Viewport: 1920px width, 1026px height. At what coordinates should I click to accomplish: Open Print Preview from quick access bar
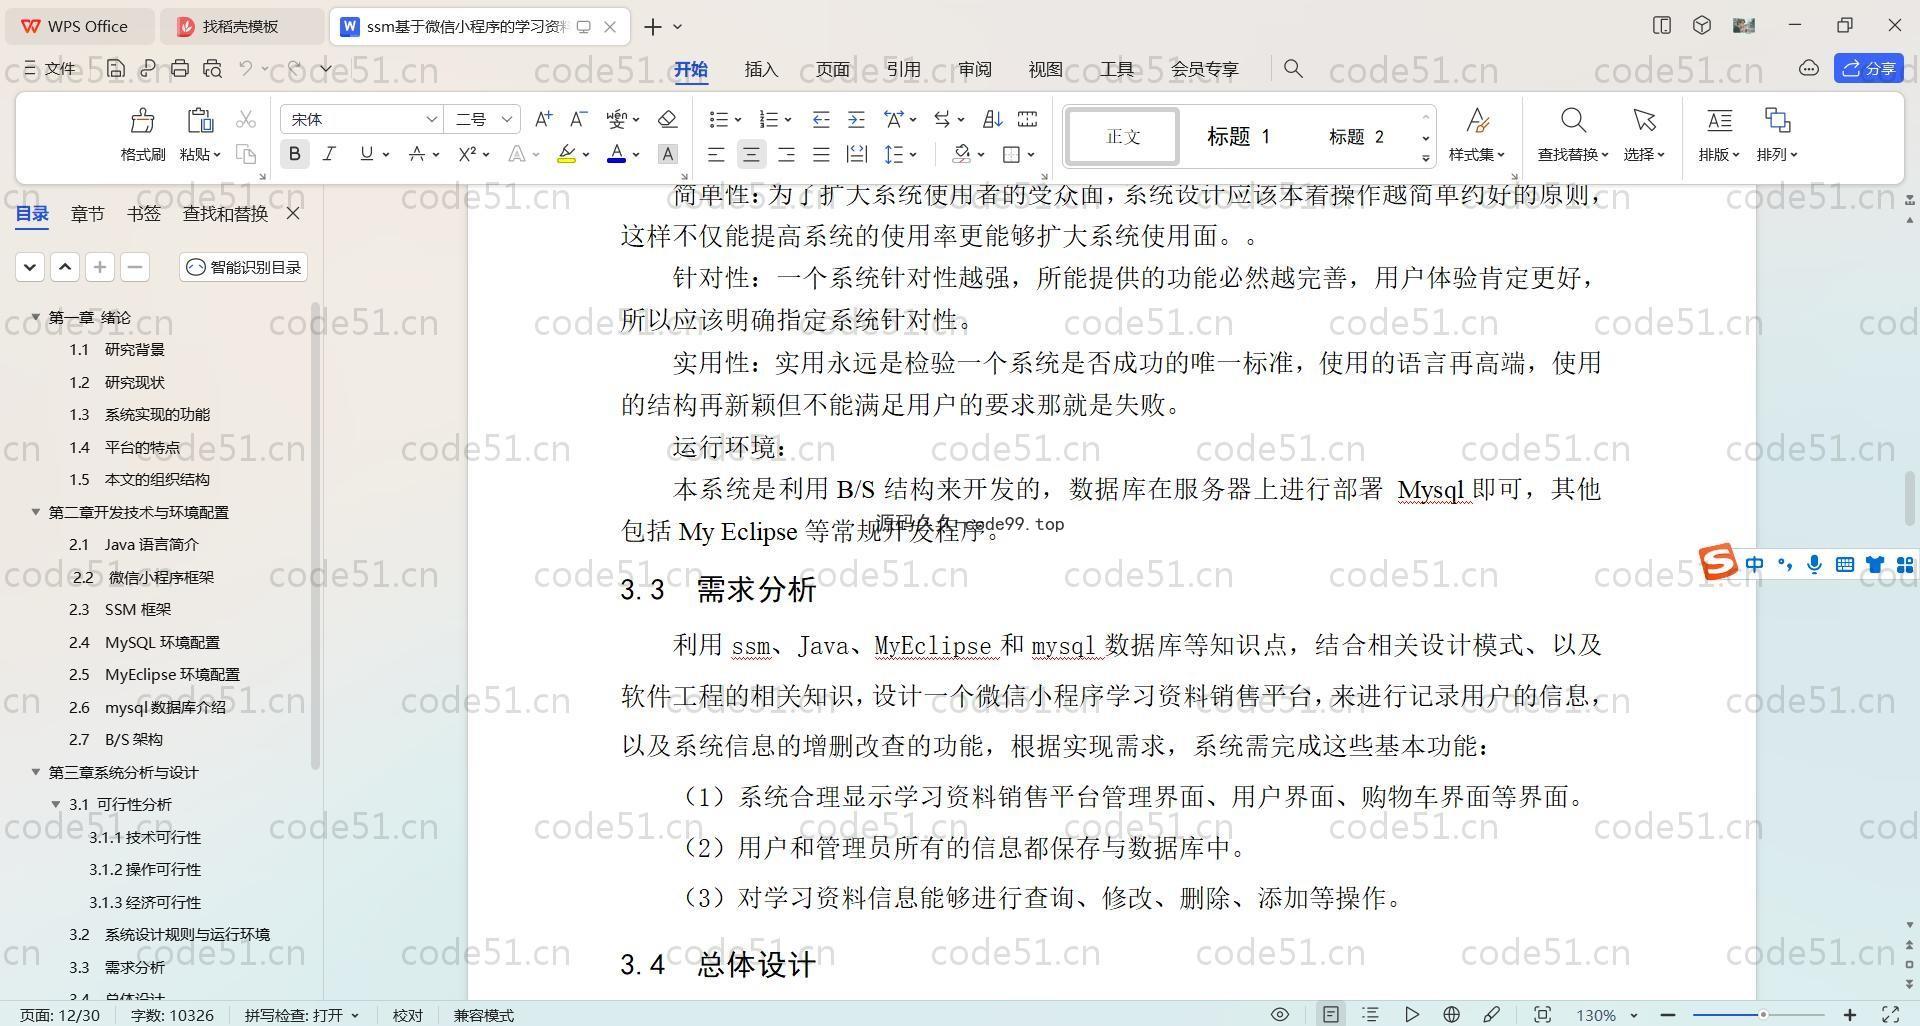coord(212,68)
